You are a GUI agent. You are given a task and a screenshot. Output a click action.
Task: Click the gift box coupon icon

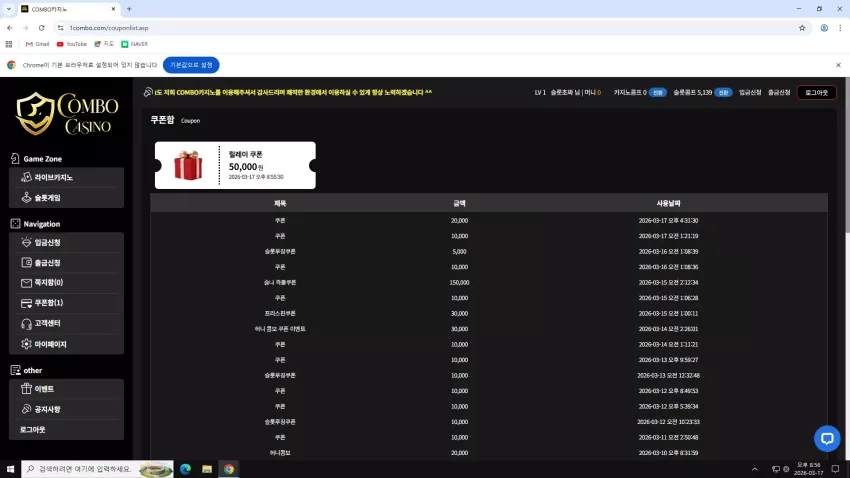tap(188, 165)
